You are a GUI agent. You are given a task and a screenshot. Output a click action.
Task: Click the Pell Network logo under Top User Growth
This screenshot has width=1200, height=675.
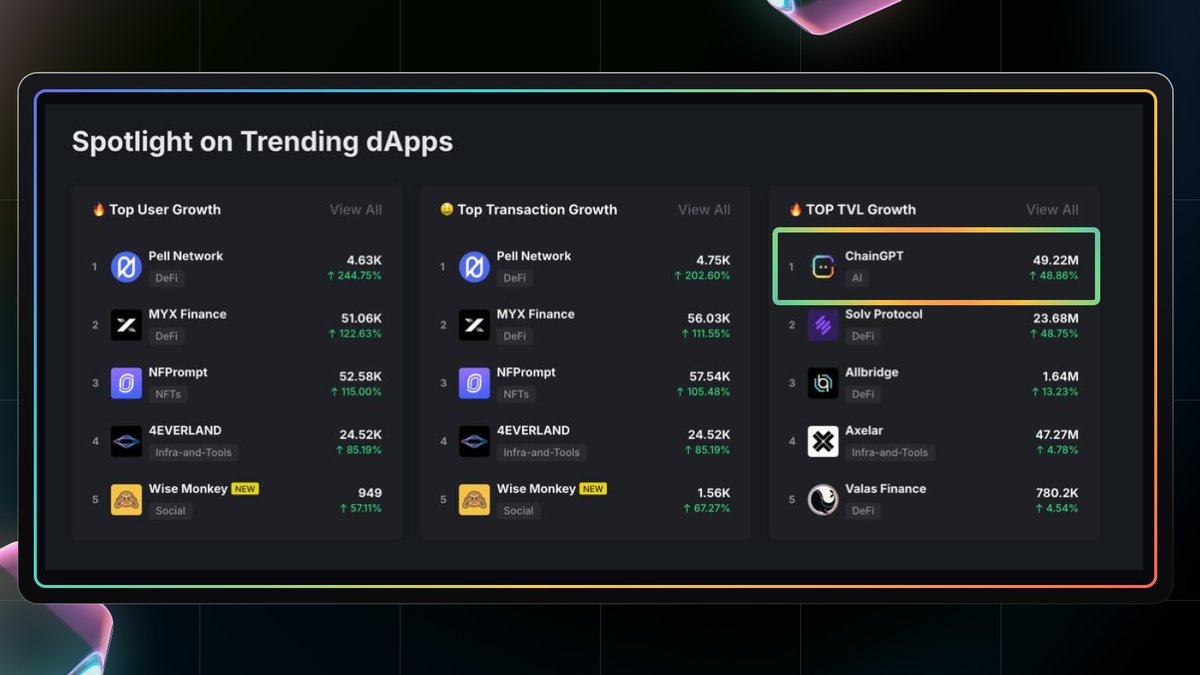(127, 267)
